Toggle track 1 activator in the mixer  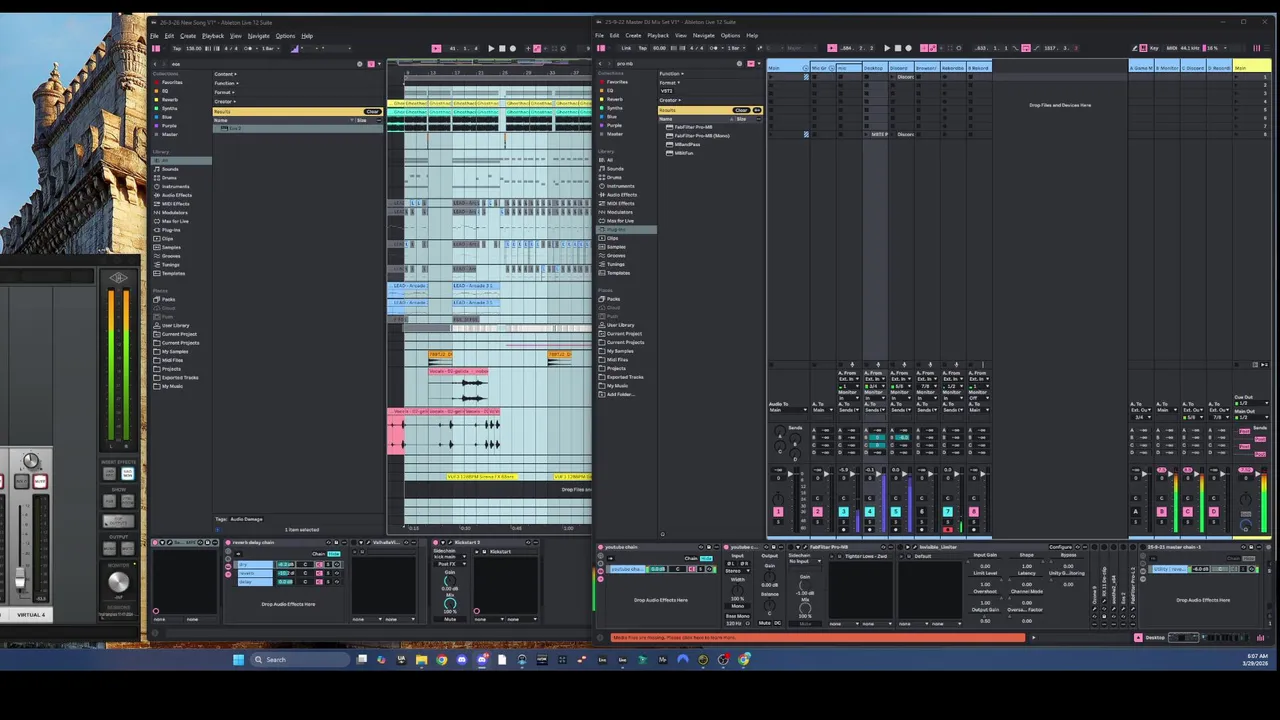click(779, 512)
